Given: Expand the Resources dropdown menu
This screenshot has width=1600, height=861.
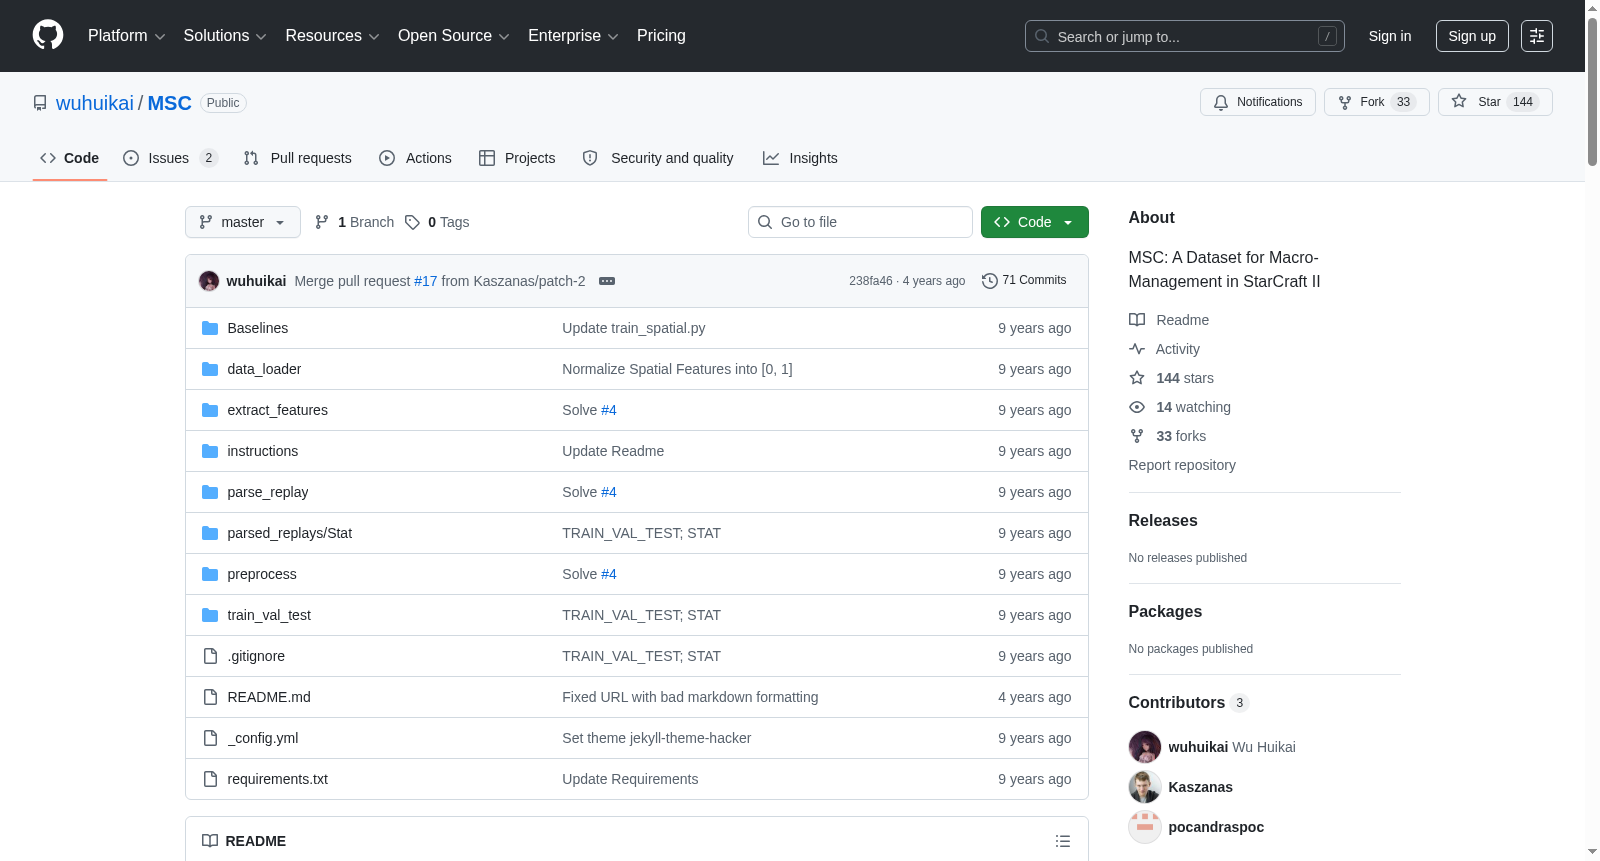Looking at the screenshot, I should pyautogui.click(x=332, y=36).
